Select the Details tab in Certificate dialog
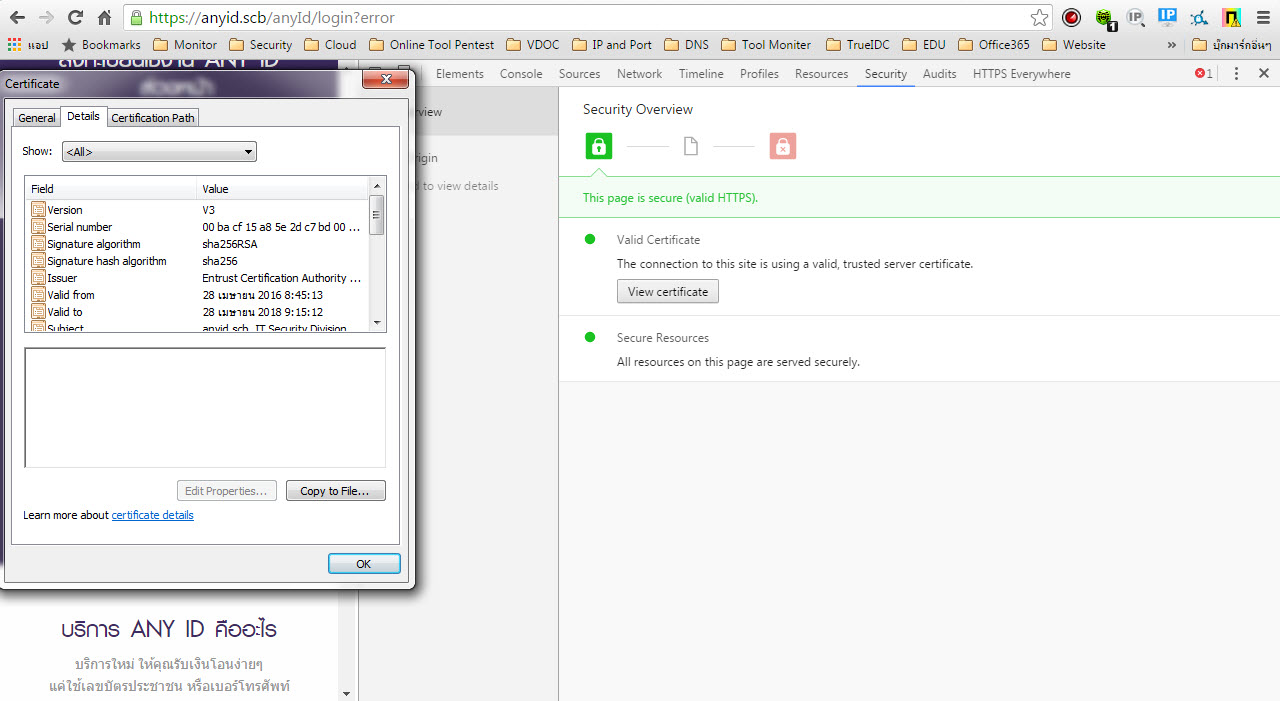The image size is (1280, 701). tap(83, 116)
